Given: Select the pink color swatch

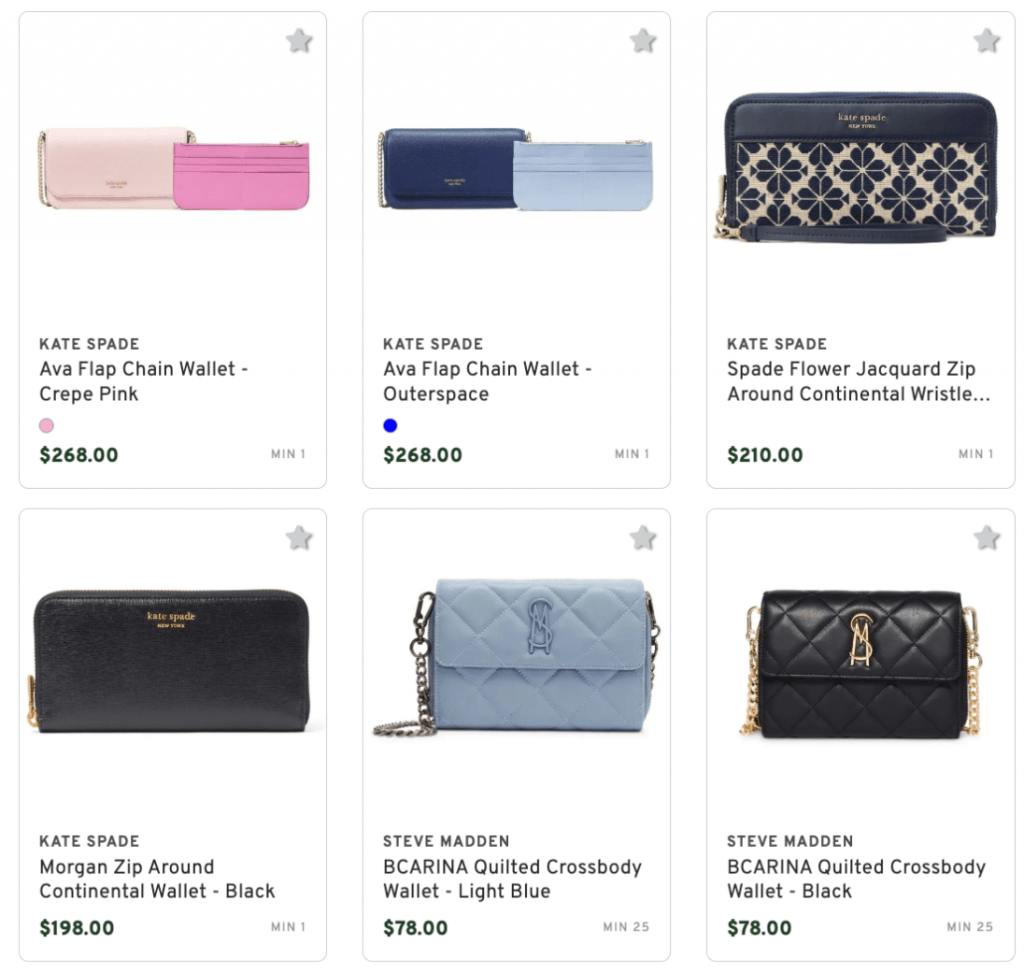Looking at the screenshot, I should 46,425.
